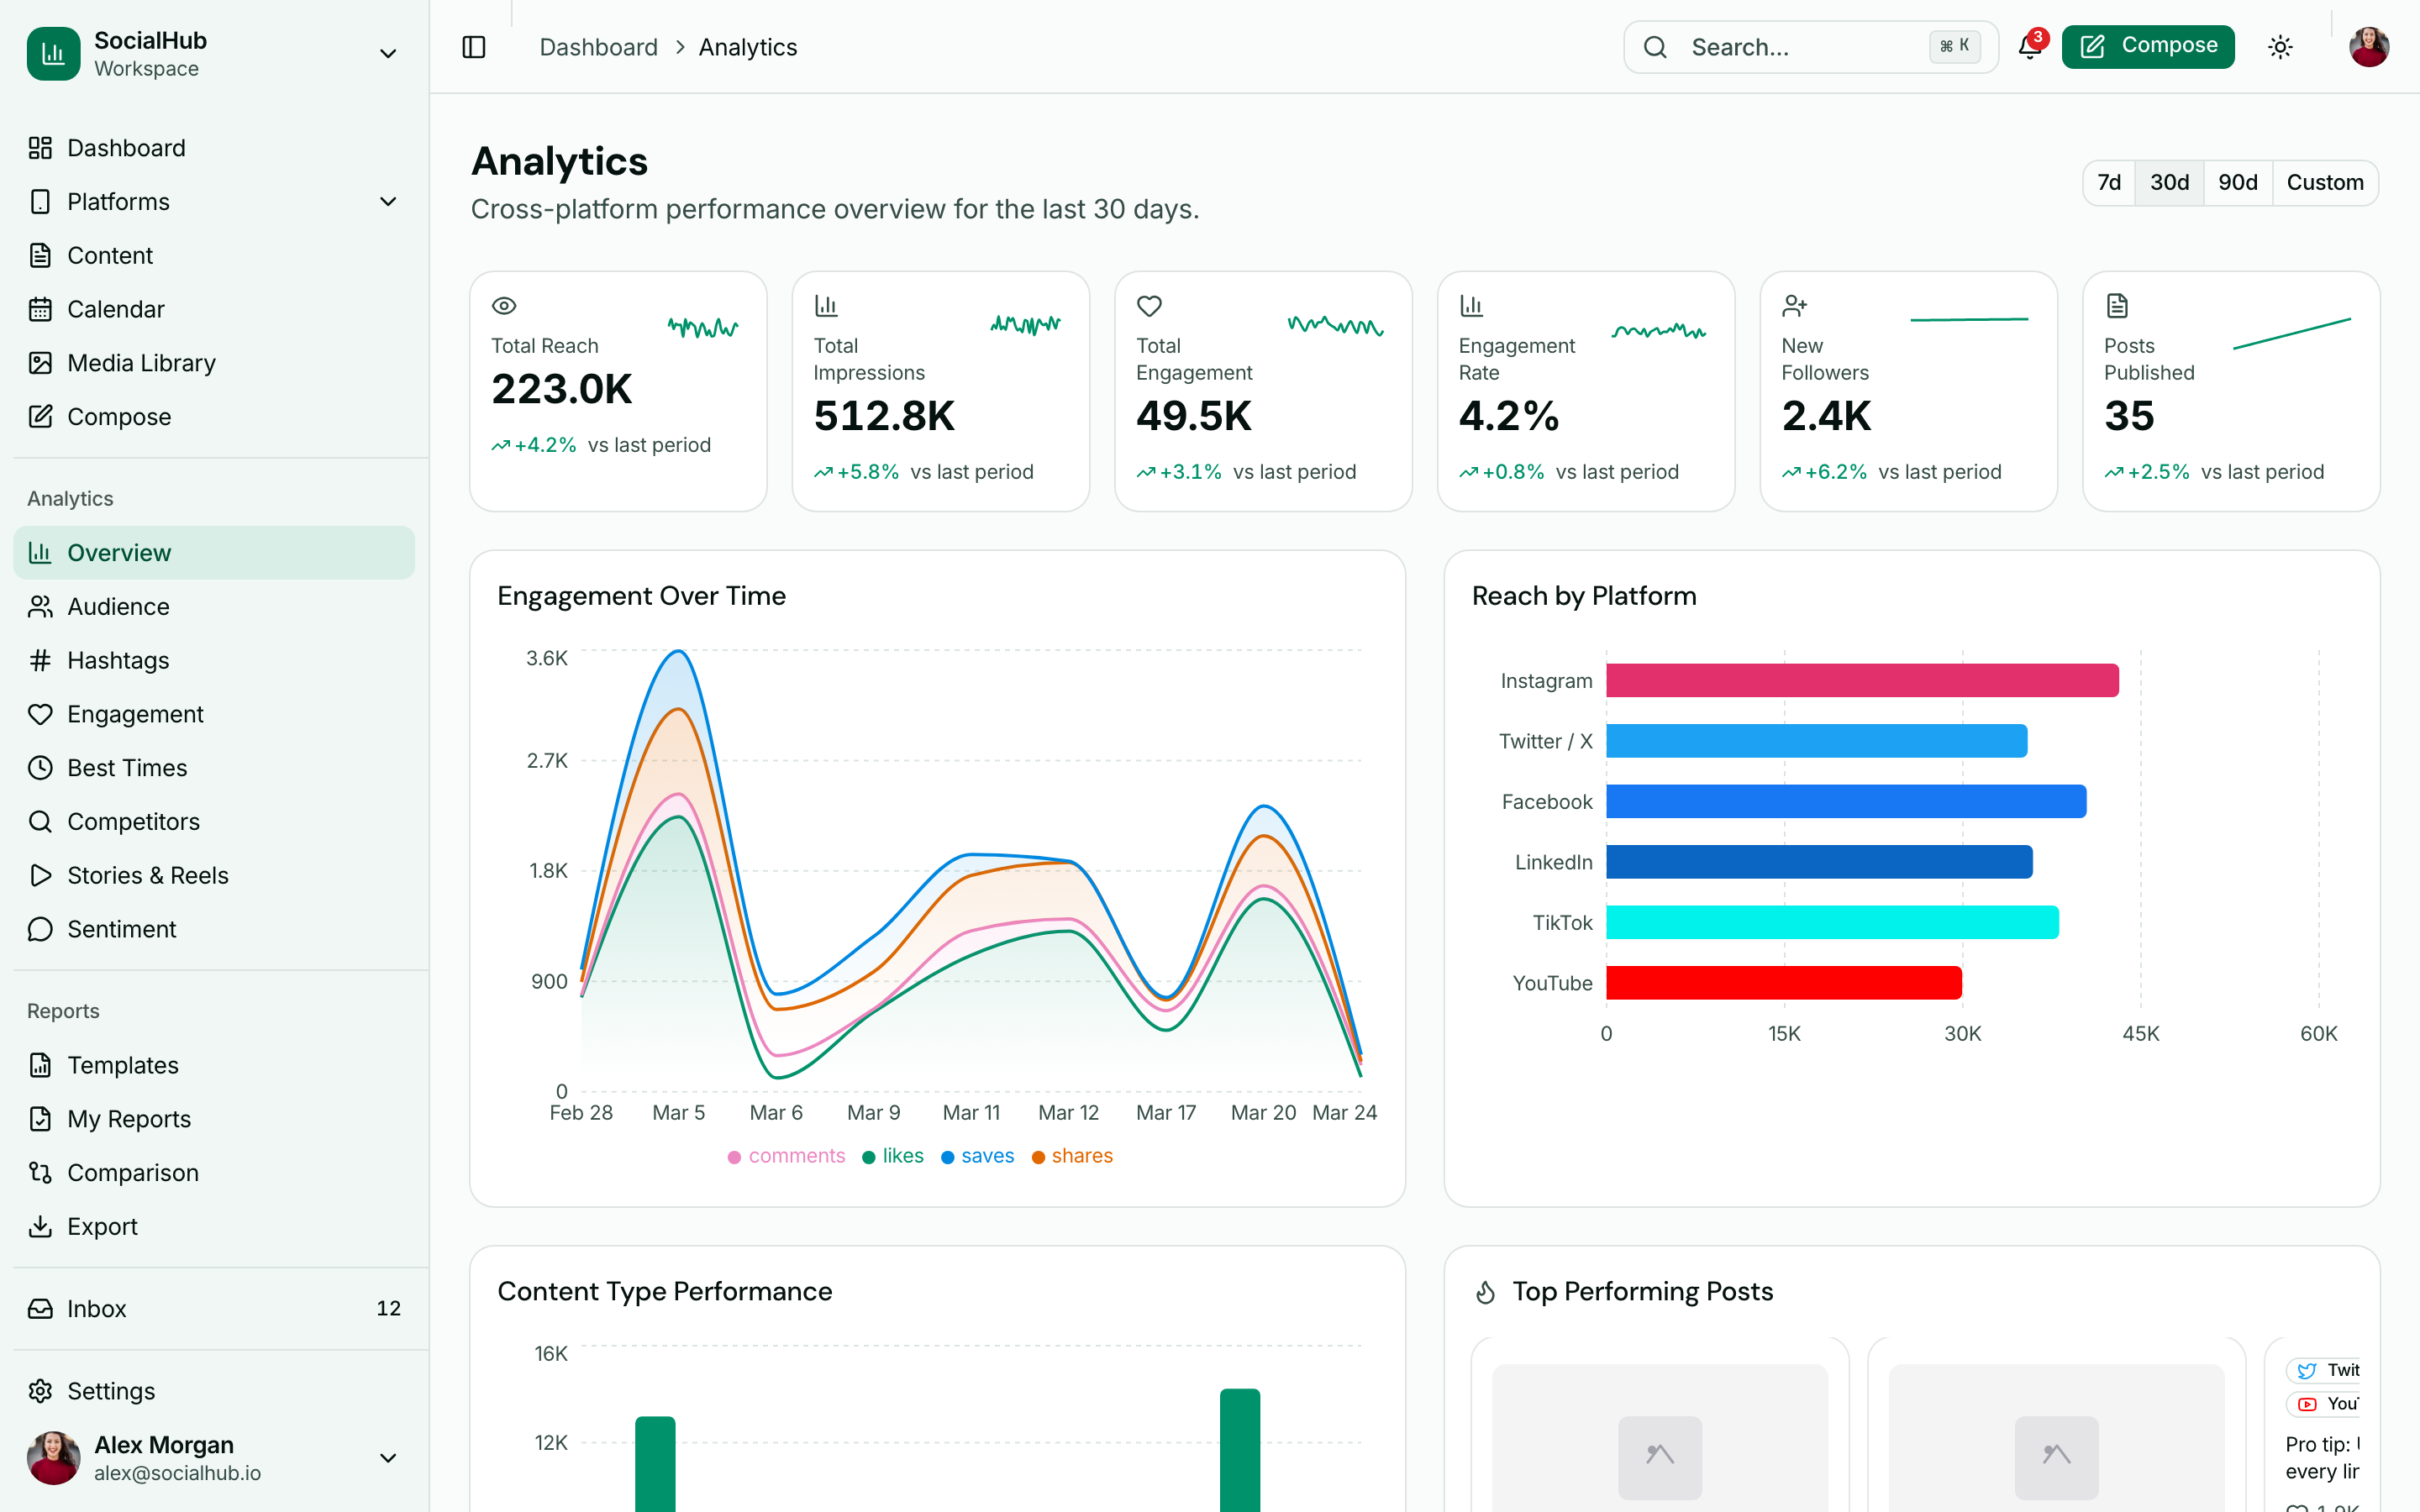Hide the saves series in Engagement legend
The height and width of the screenshot is (1512, 2420).
tap(977, 1155)
